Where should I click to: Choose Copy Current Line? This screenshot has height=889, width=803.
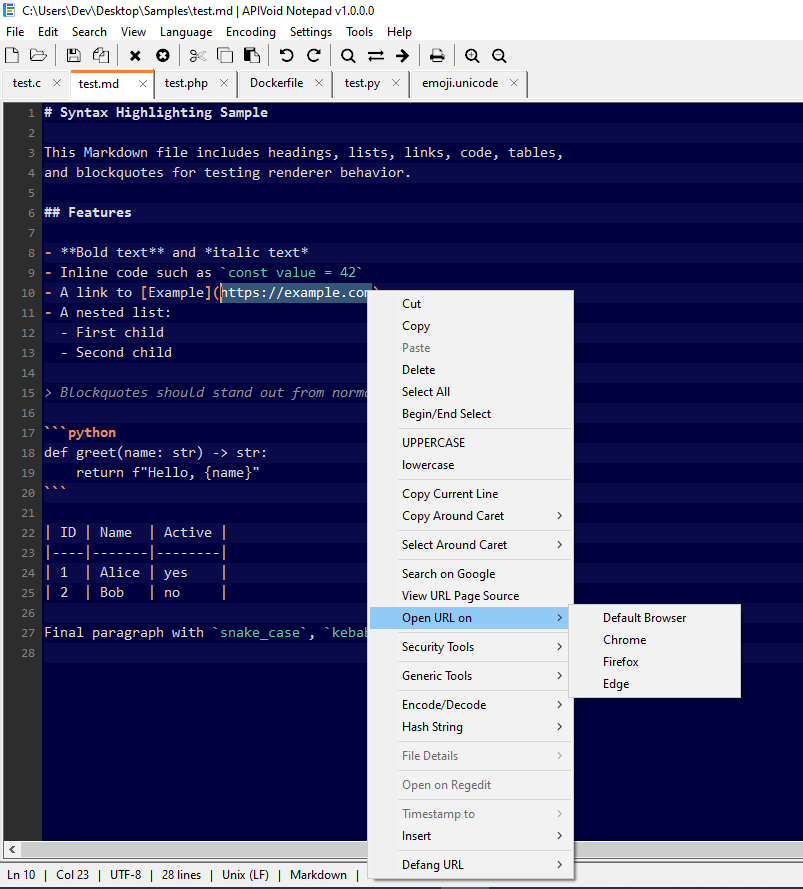pyautogui.click(x=471, y=494)
